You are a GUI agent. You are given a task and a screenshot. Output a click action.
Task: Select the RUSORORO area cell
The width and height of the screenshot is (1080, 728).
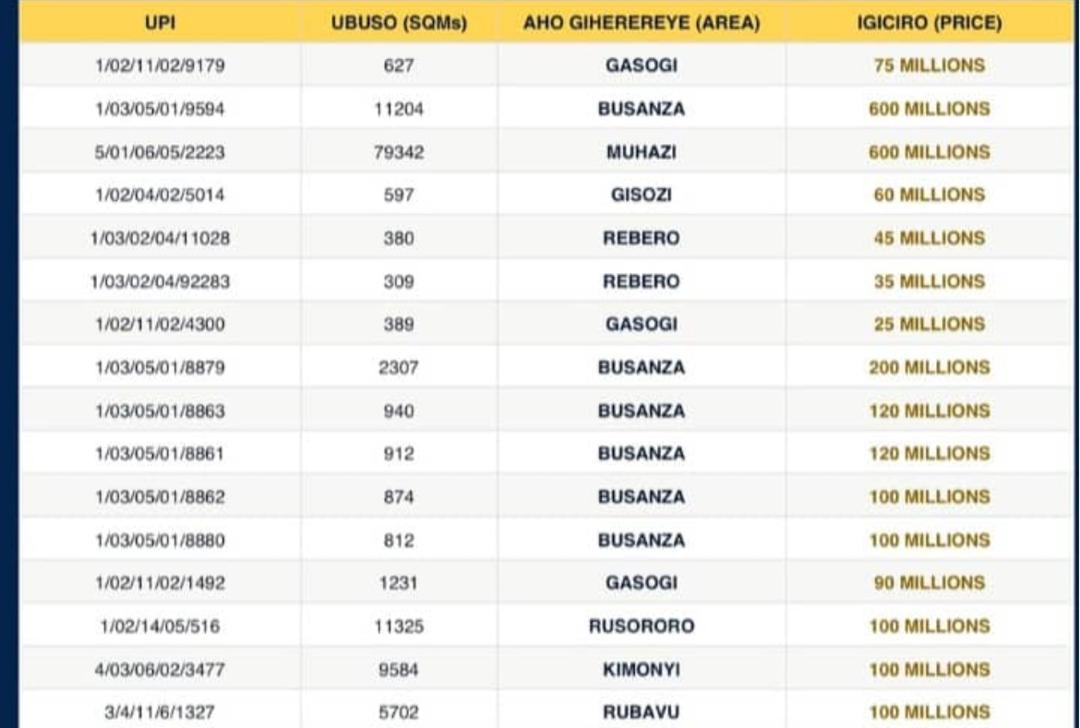pos(641,626)
